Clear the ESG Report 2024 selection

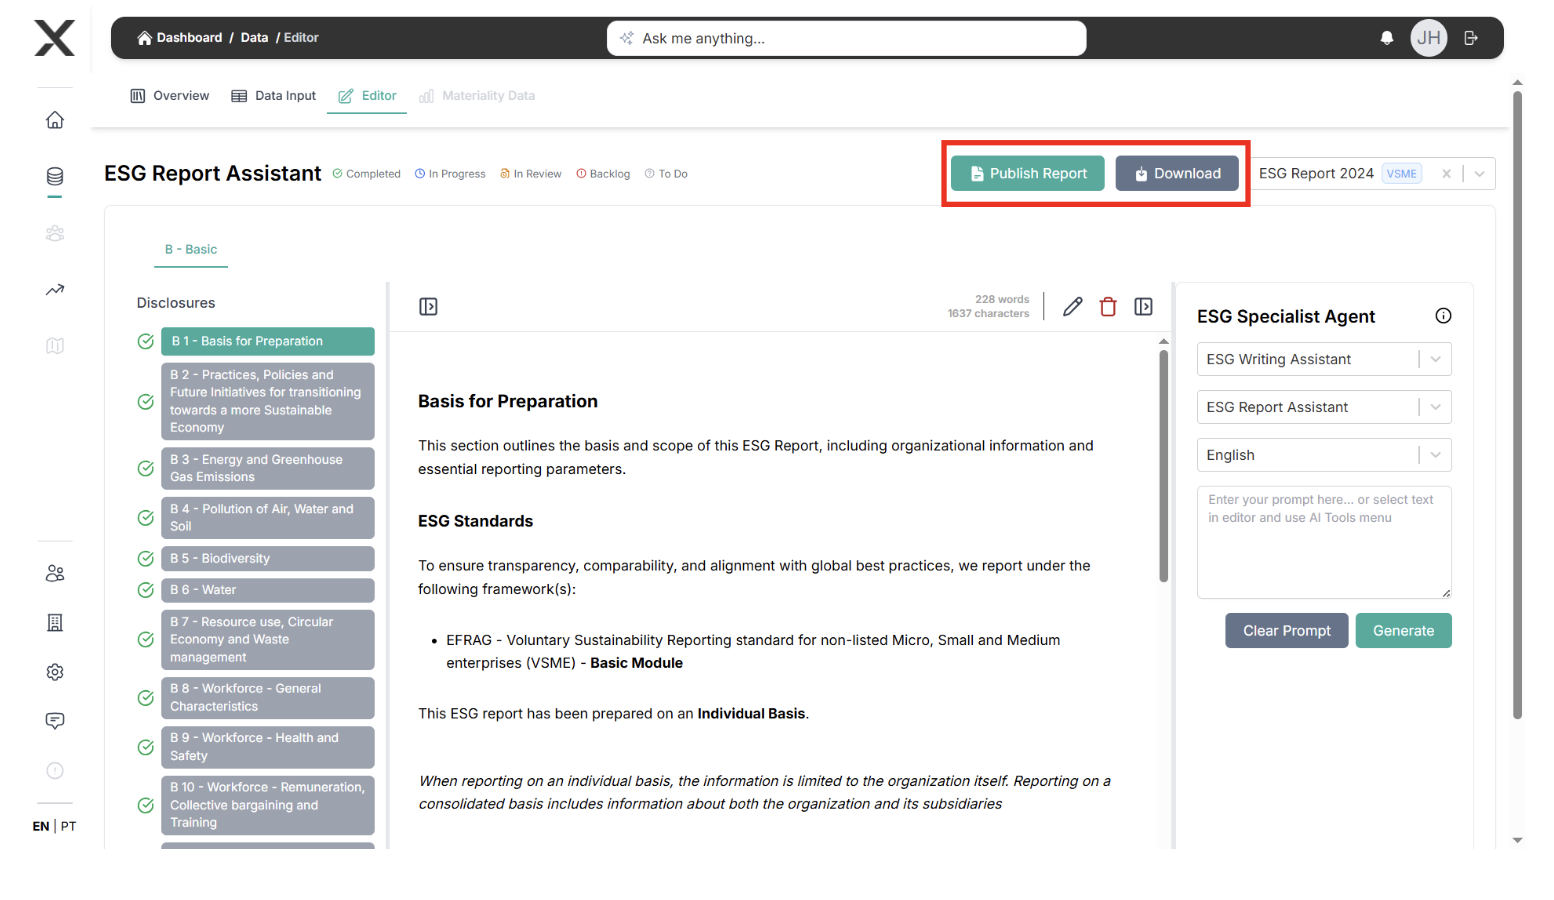[1446, 174]
